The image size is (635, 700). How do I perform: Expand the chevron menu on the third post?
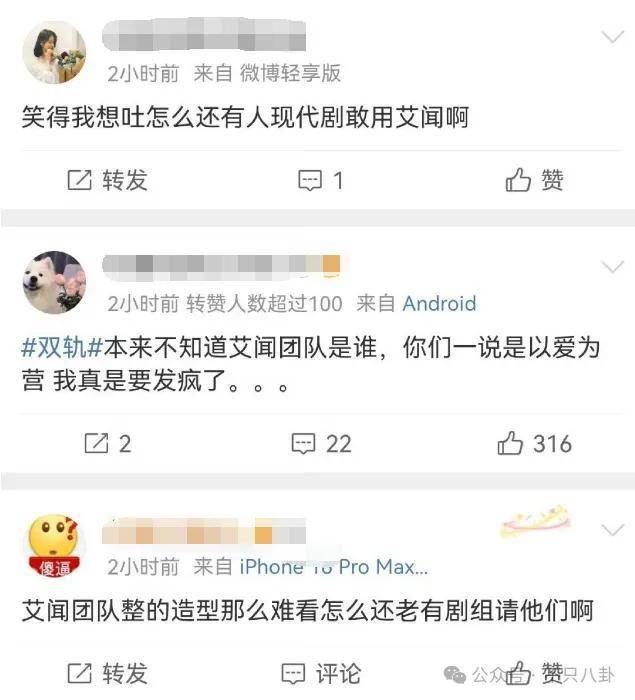(x=613, y=530)
